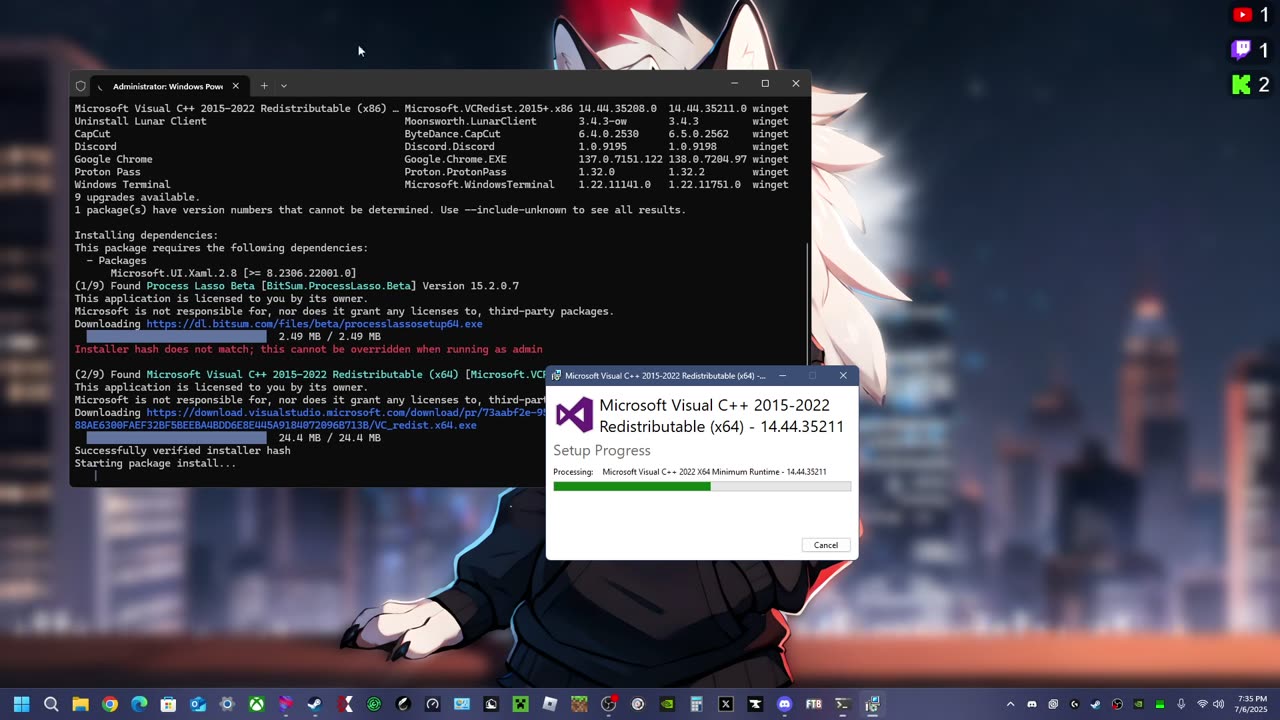
Task: Click the '9 upgrades available.' line
Action: point(137,197)
